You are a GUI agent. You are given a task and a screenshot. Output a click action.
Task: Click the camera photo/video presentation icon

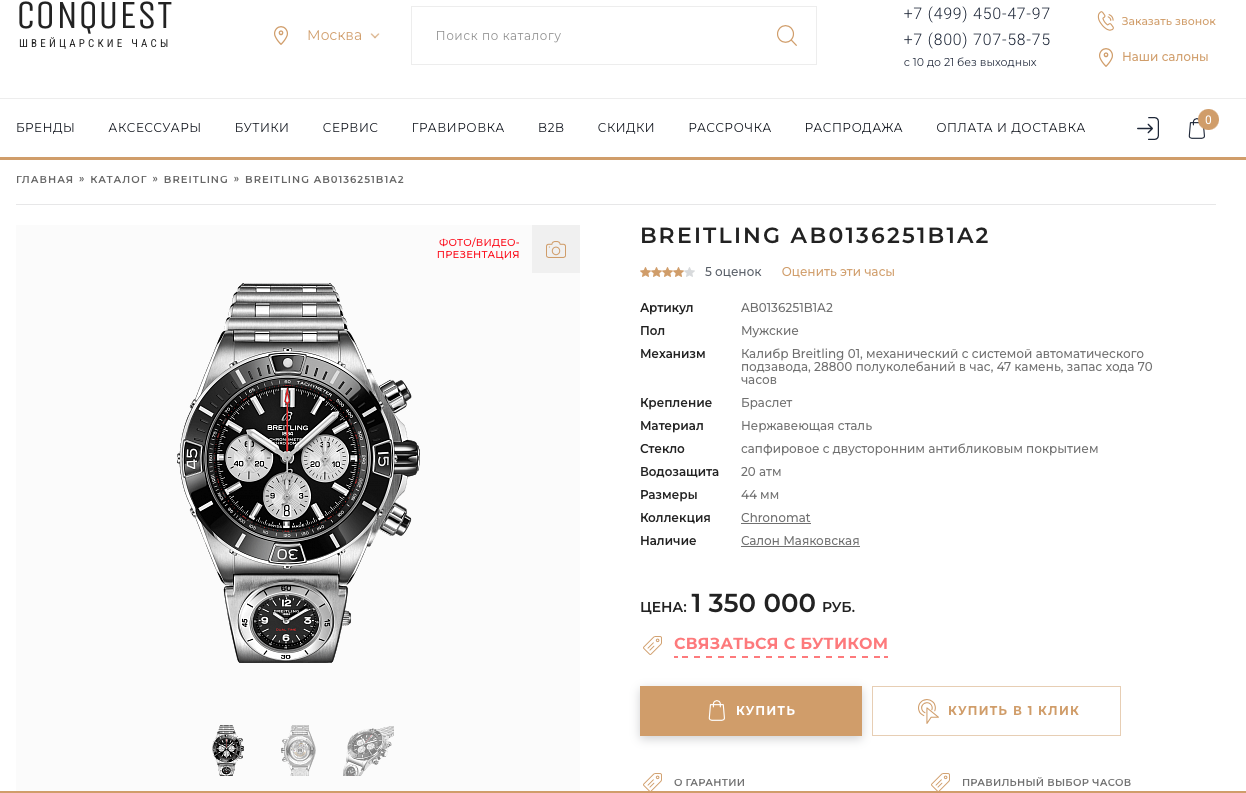(556, 249)
